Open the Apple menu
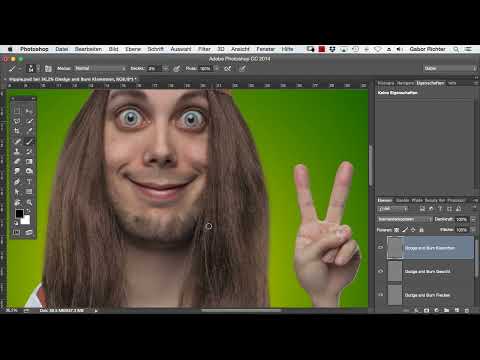This screenshot has width=480, height=360. pyautogui.click(x=10, y=49)
